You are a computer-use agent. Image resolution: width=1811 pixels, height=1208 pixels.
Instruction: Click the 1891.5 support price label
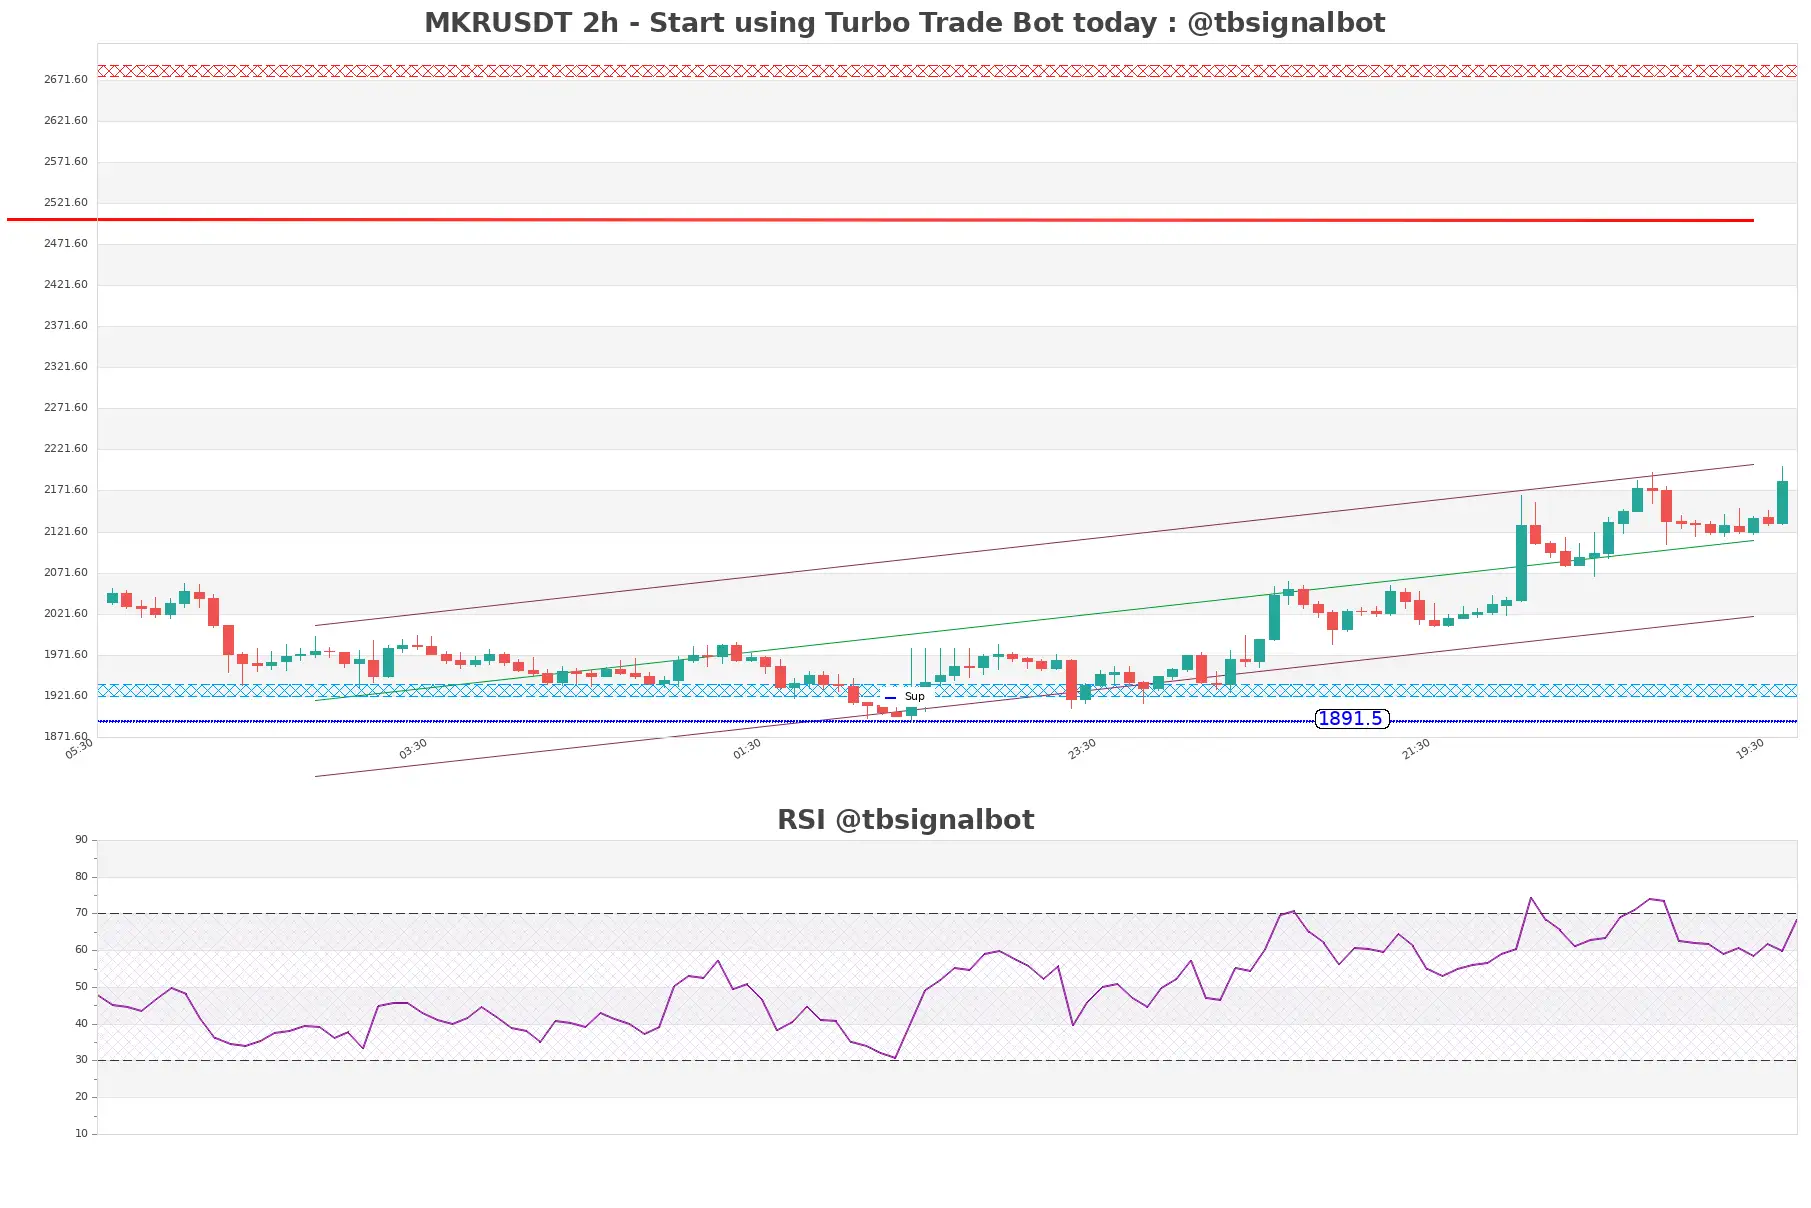[x=1351, y=718]
